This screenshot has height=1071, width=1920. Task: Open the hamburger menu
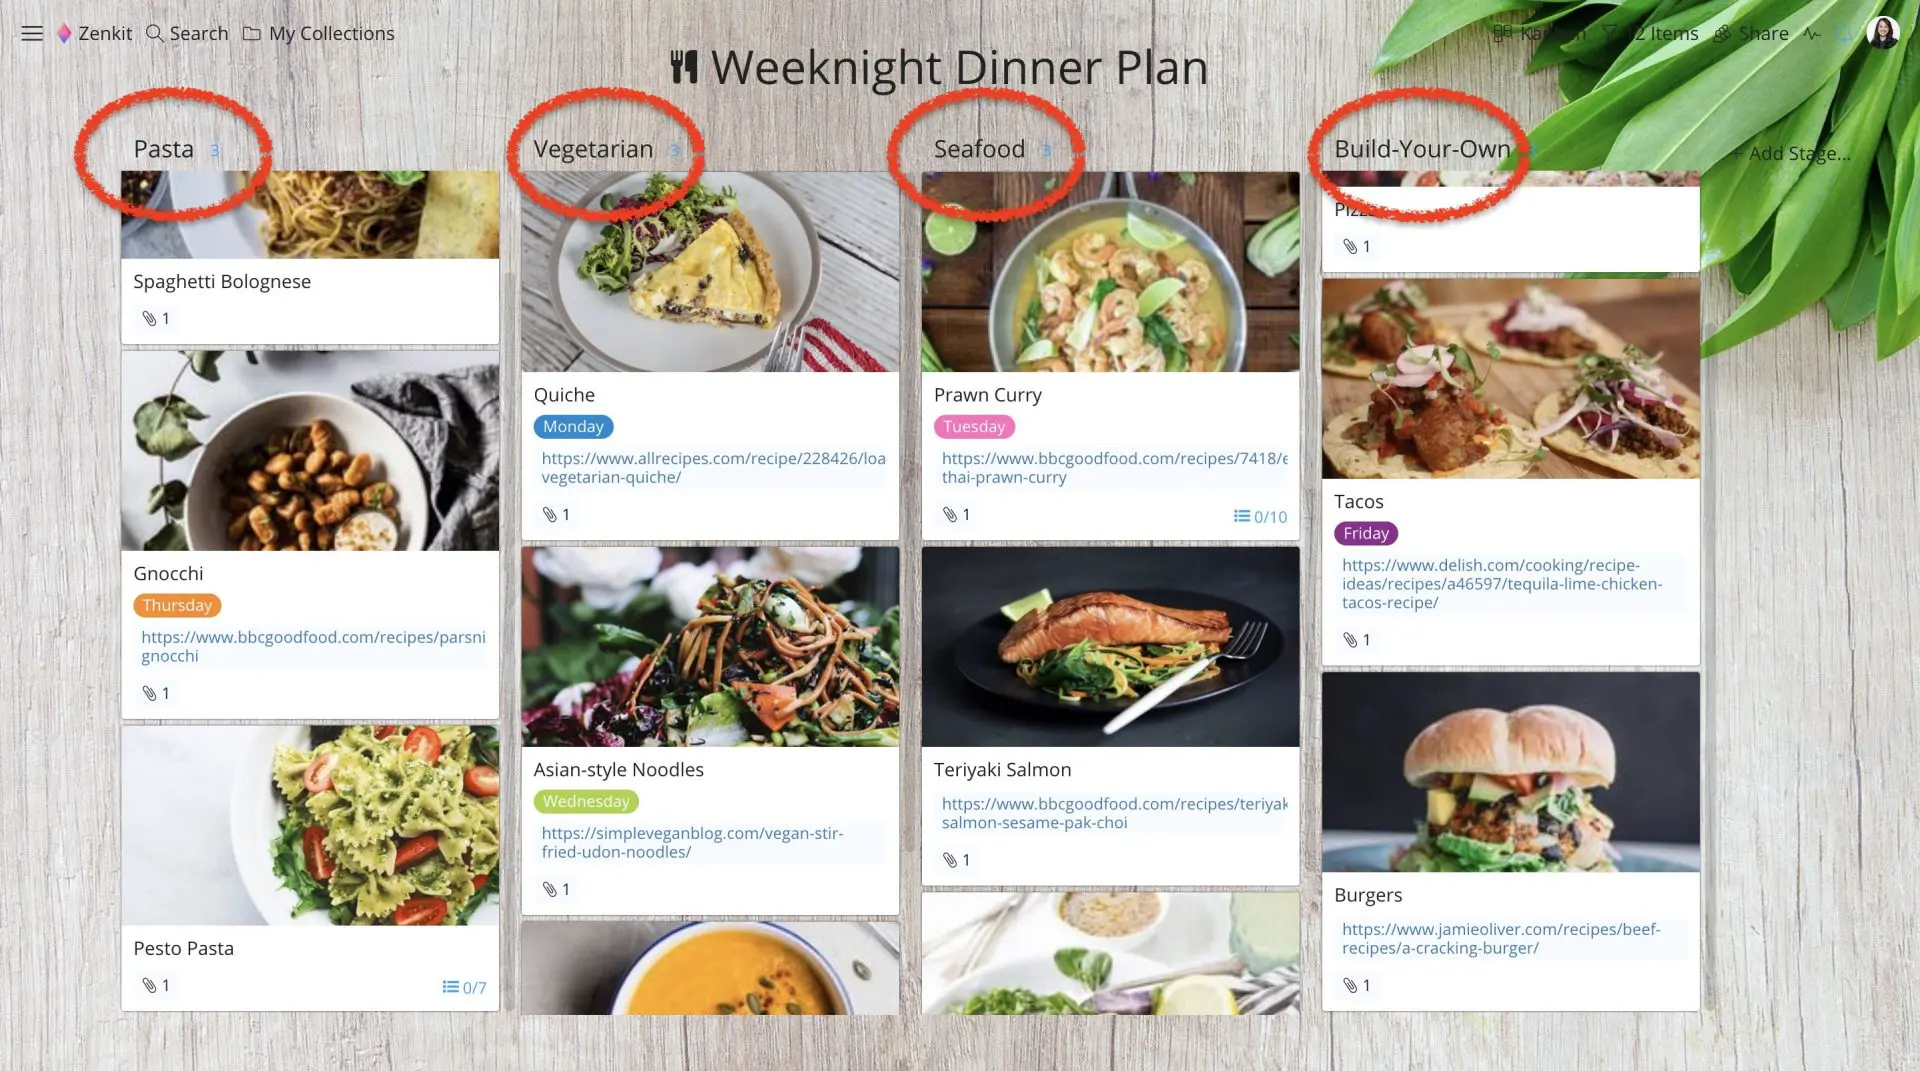tap(32, 33)
